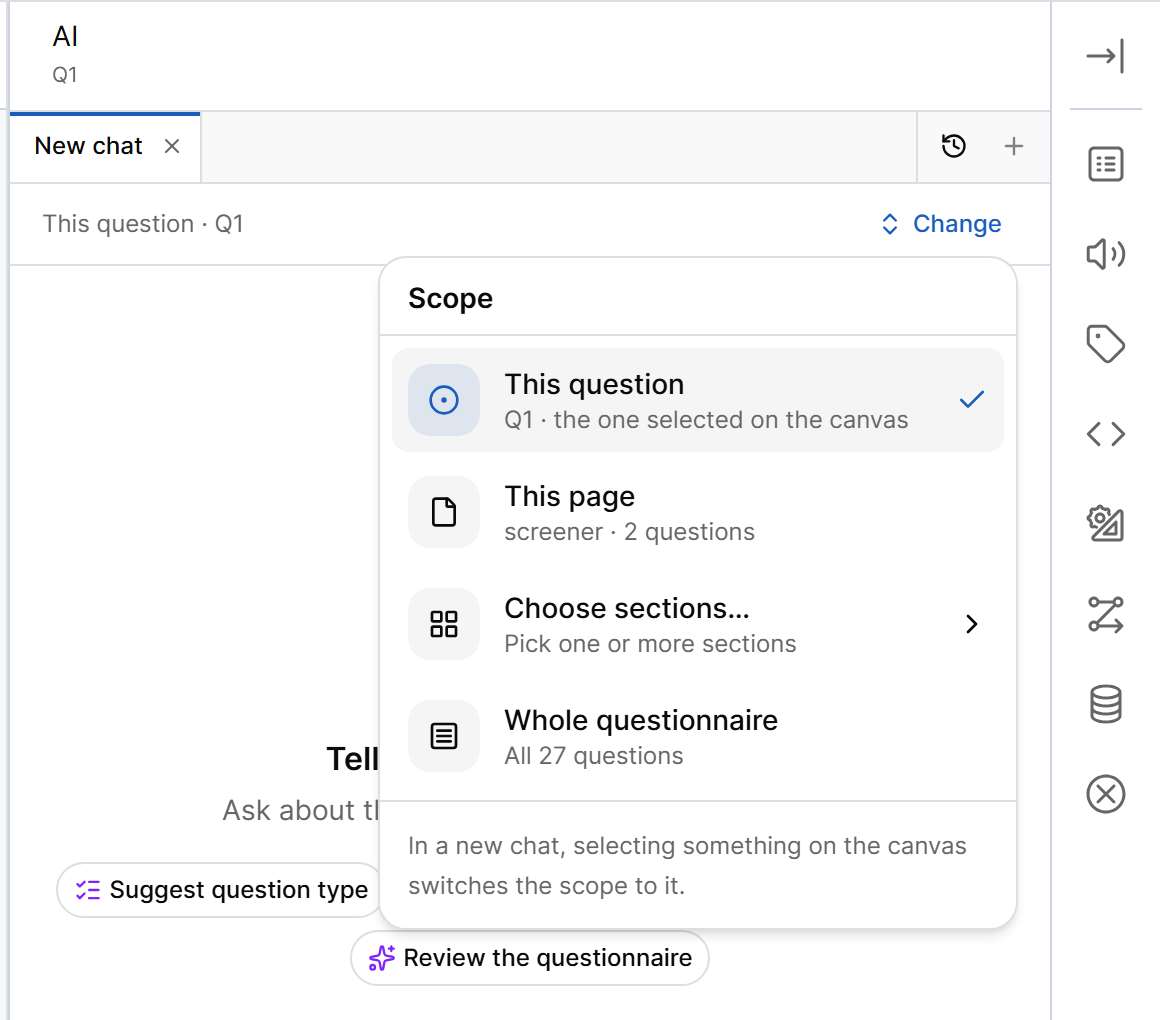This screenshot has height=1020, width=1160.
Task: Open the code brackets icon in sidebar
Action: (x=1105, y=434)
